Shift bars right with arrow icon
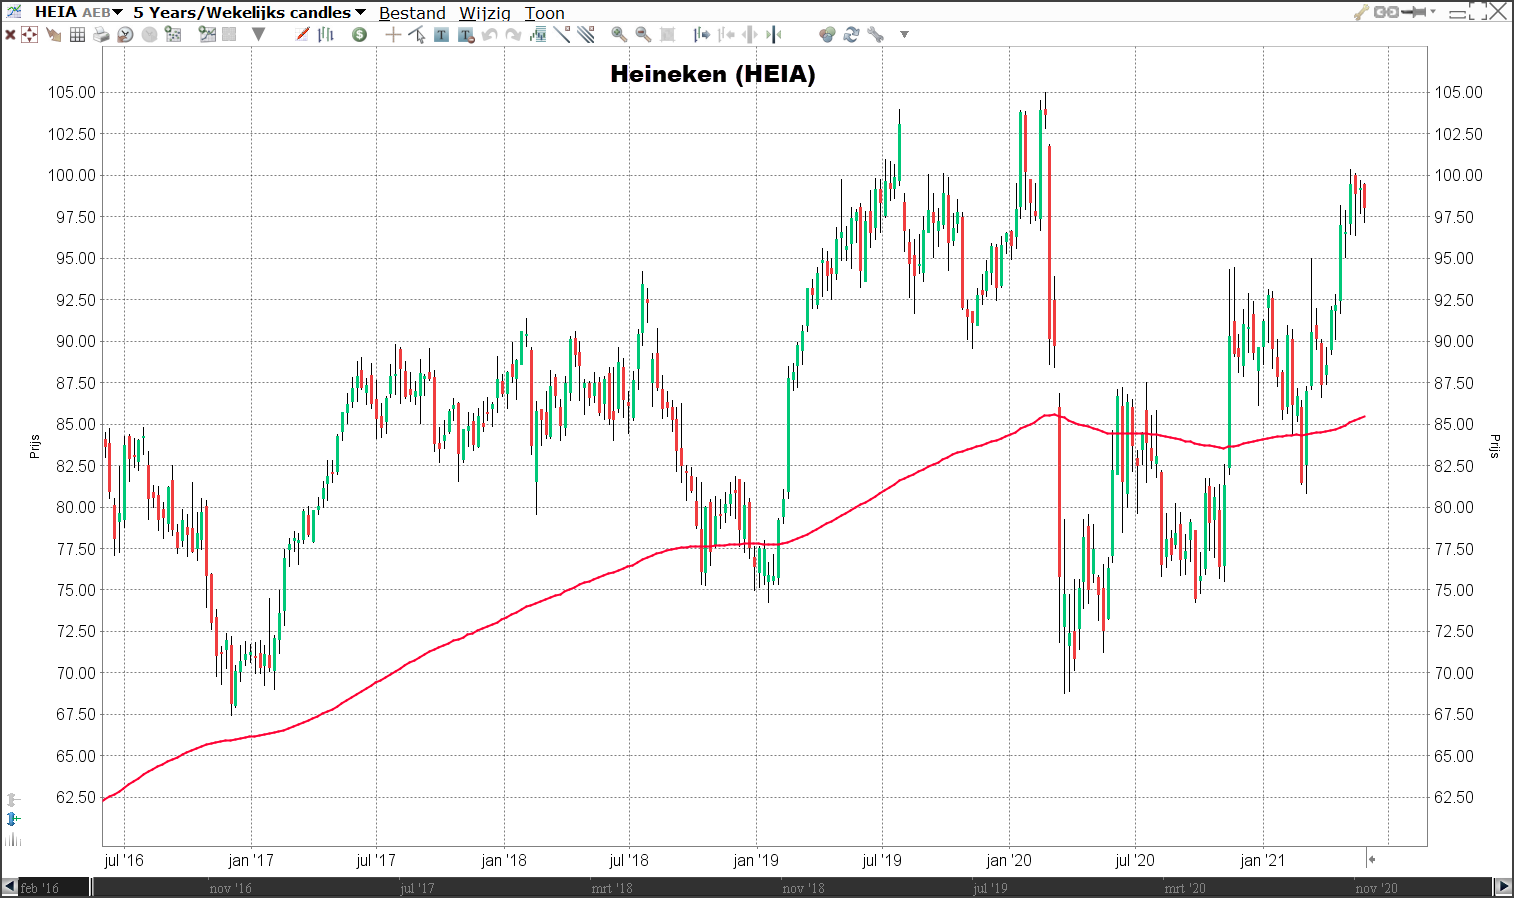This screenshot has height=898, width=1514. [702, 35]
